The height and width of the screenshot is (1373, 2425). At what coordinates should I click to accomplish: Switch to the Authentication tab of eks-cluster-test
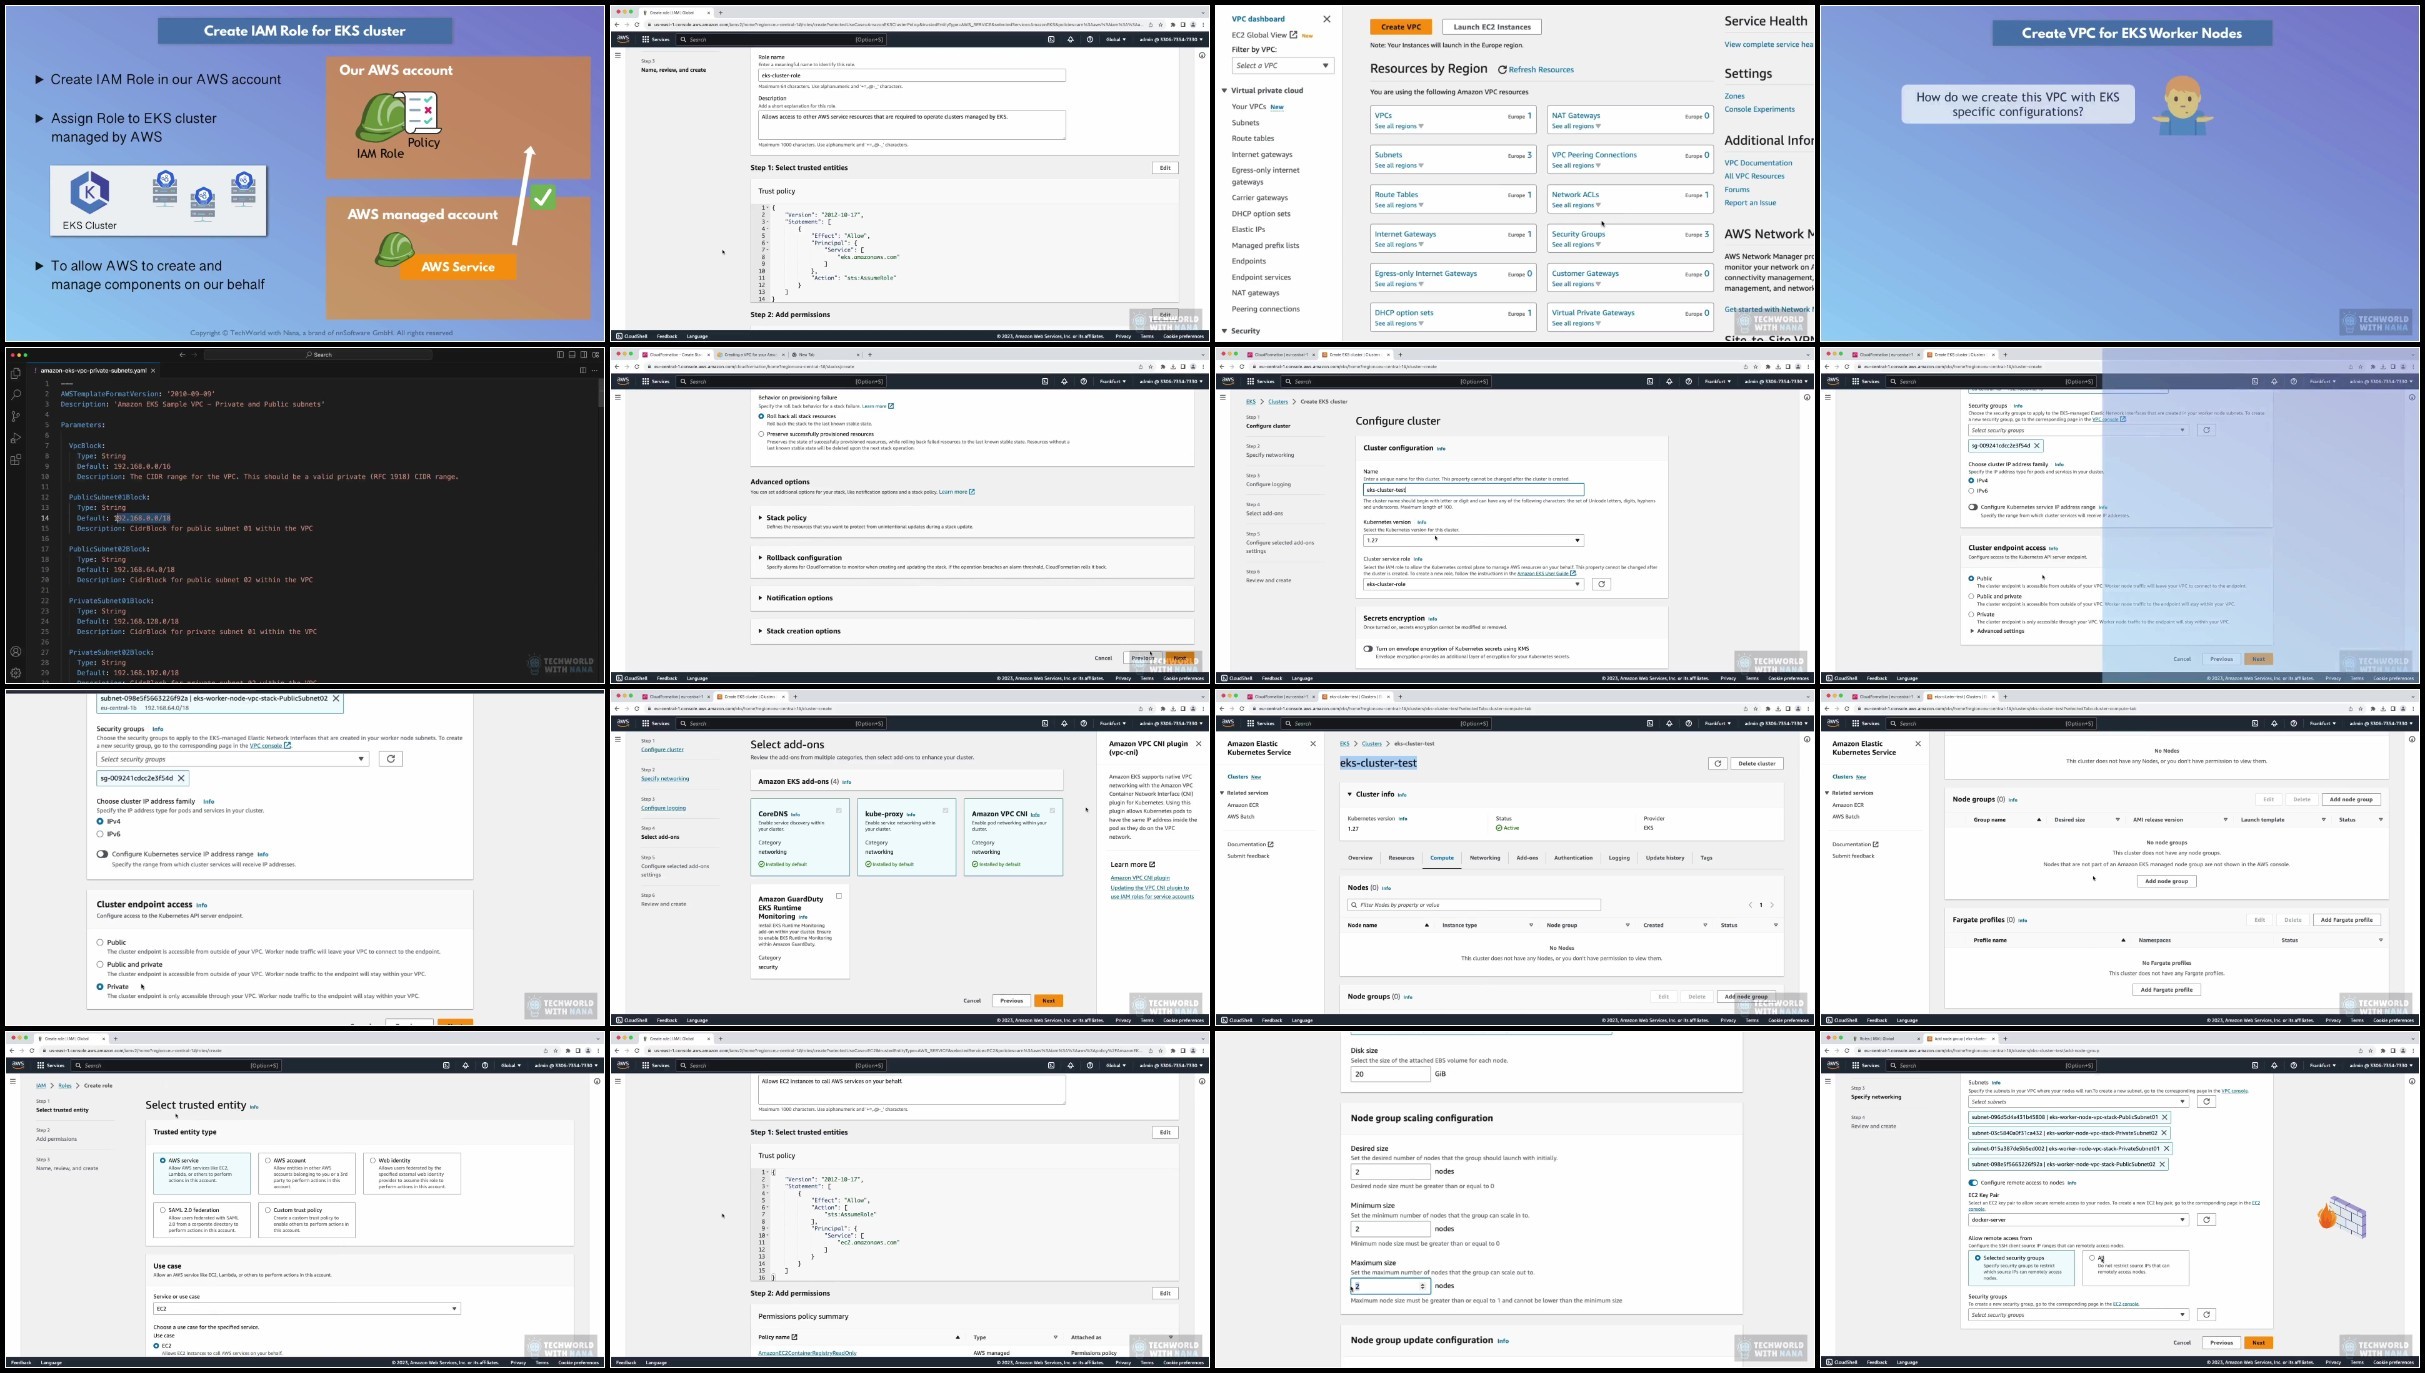[1573, 858]
